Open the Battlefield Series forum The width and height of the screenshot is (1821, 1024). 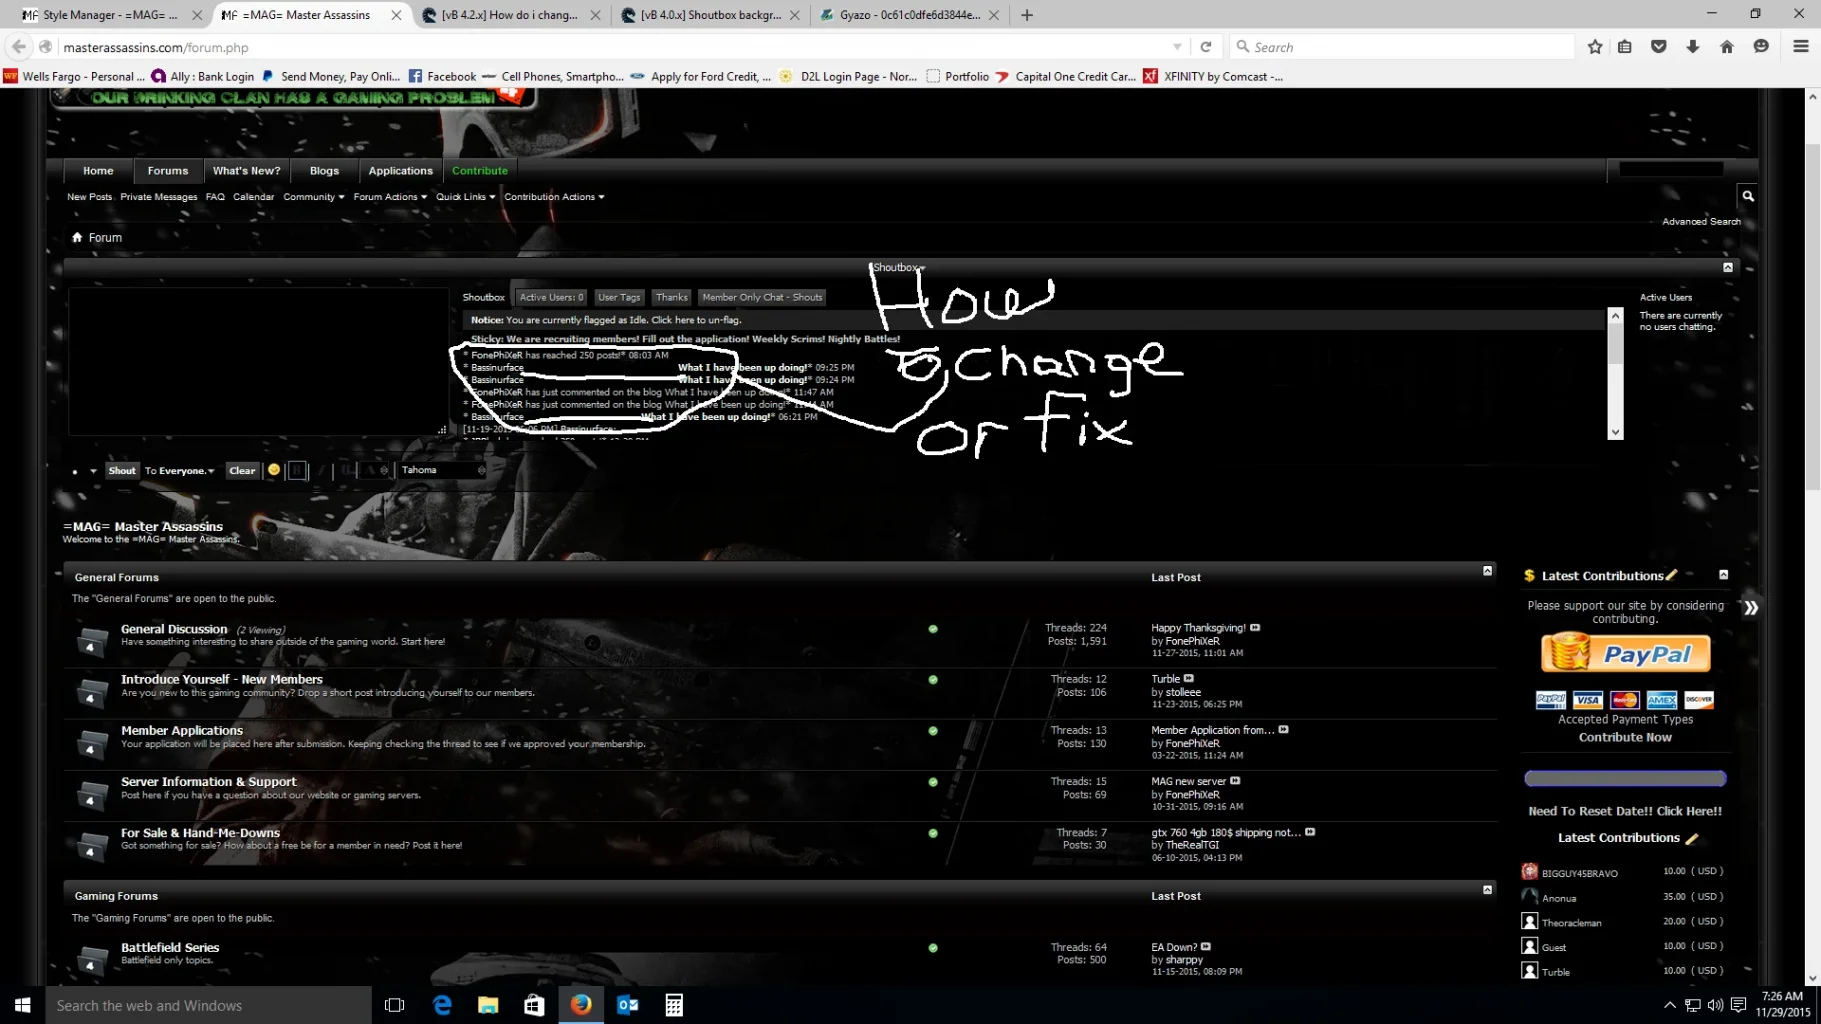coord(170,947)
